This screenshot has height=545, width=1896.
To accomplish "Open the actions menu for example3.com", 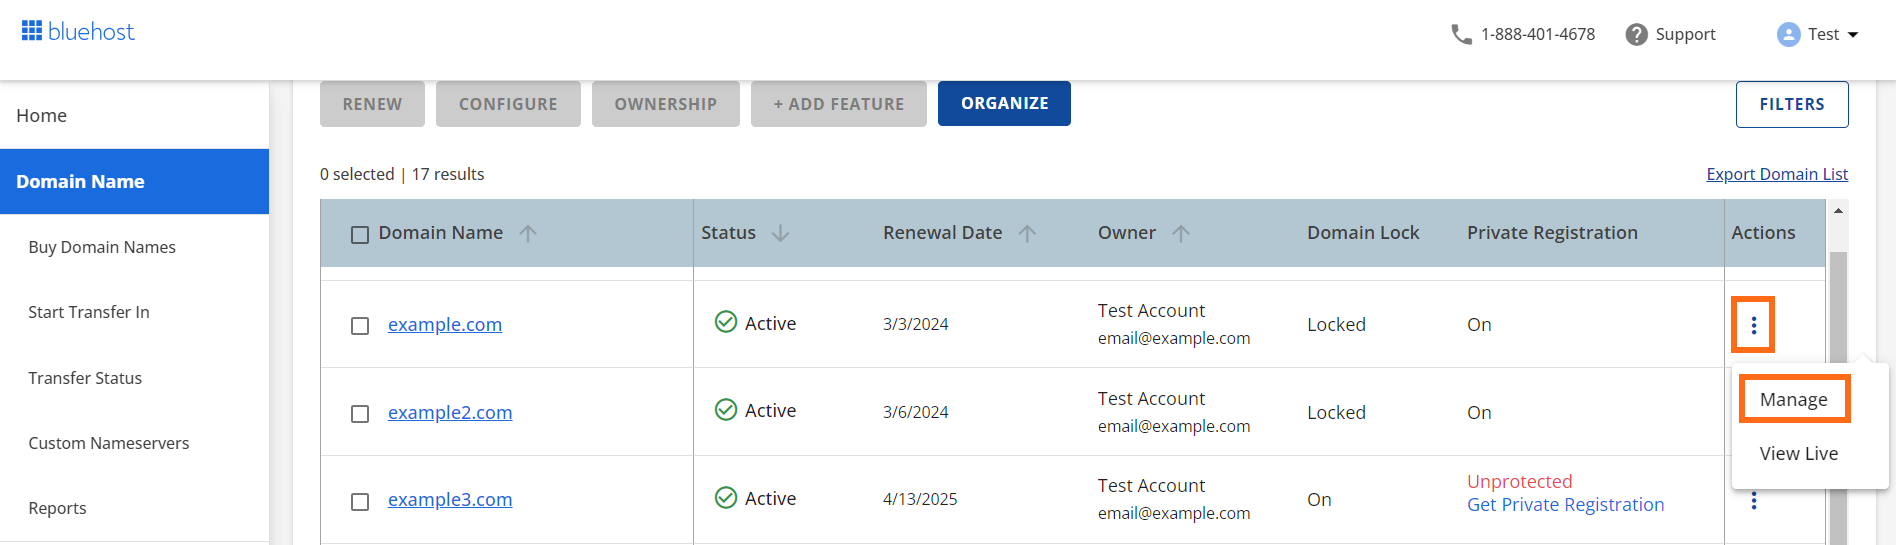I will (x=1753, y=501).
